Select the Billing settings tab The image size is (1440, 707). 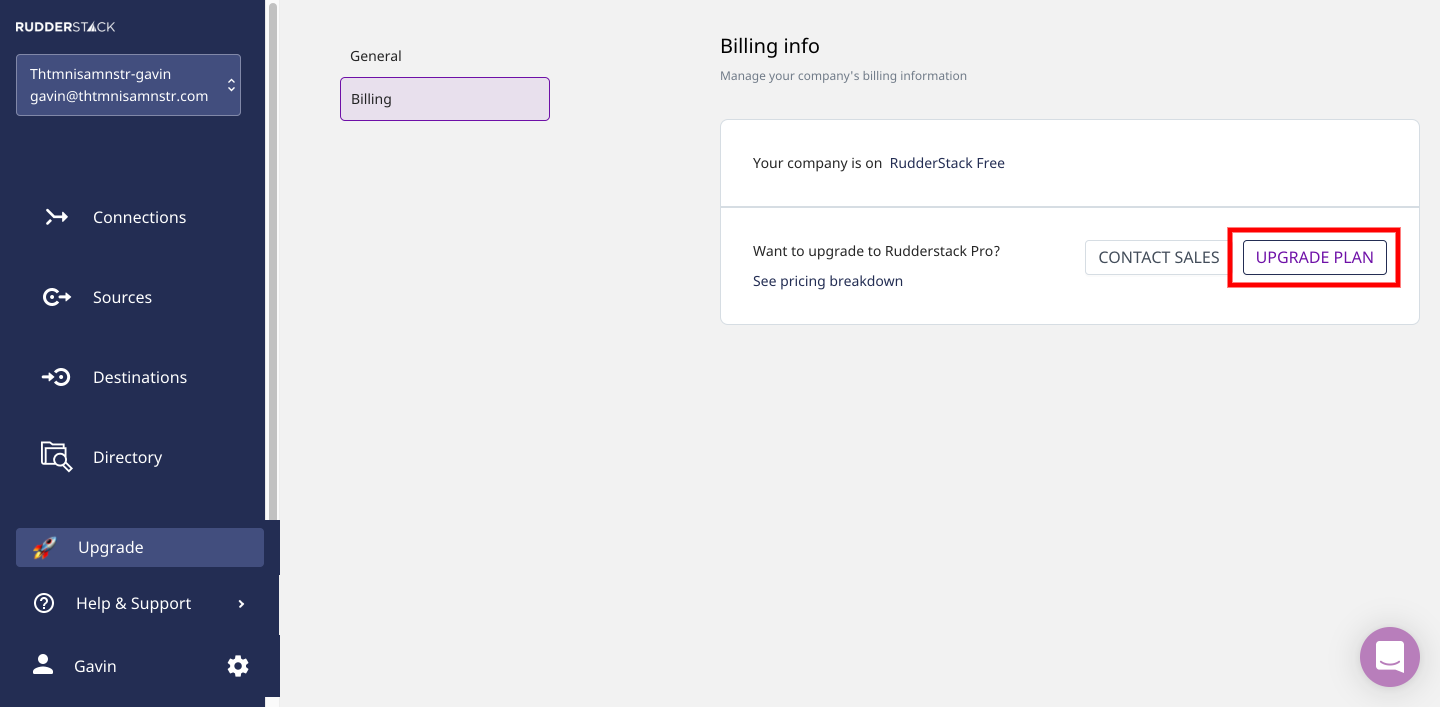point(445,99)
